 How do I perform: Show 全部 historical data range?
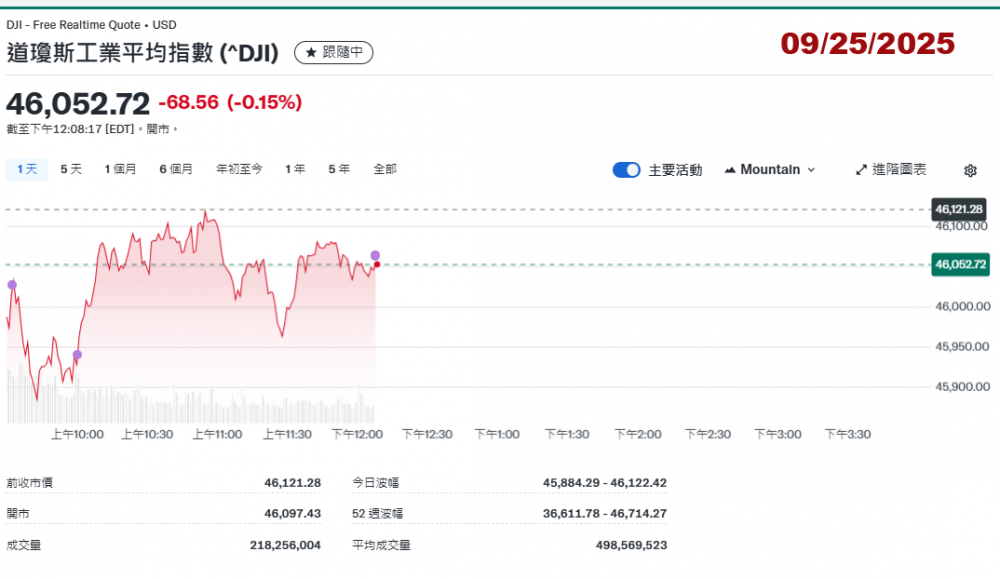point(385,169)
